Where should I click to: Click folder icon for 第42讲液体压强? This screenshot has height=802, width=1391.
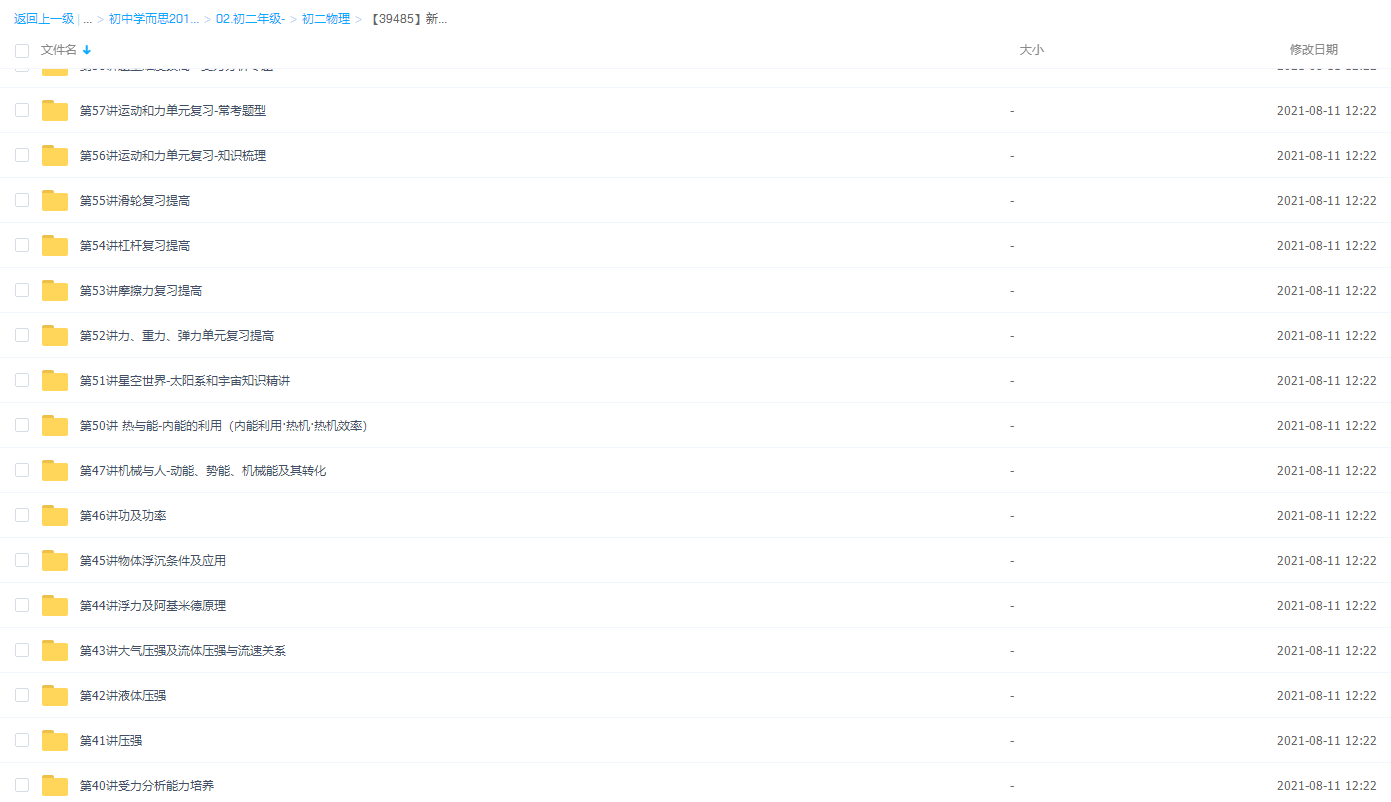coord(55,696)
